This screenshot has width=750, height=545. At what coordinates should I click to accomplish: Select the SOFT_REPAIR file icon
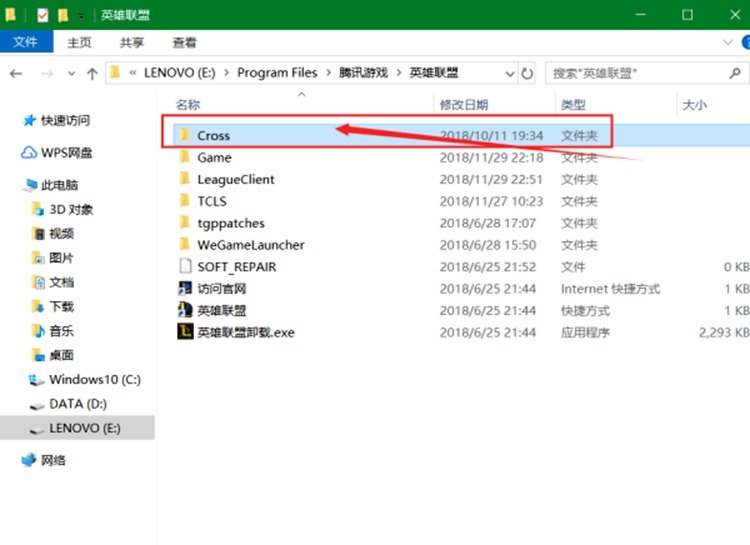(185, 267)
